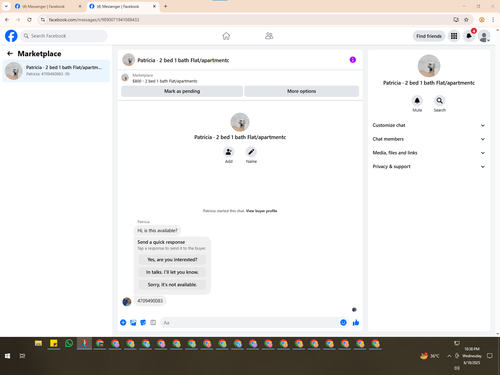Open Task View on the taskbar

pyautogui.click(x=22, y=356)
